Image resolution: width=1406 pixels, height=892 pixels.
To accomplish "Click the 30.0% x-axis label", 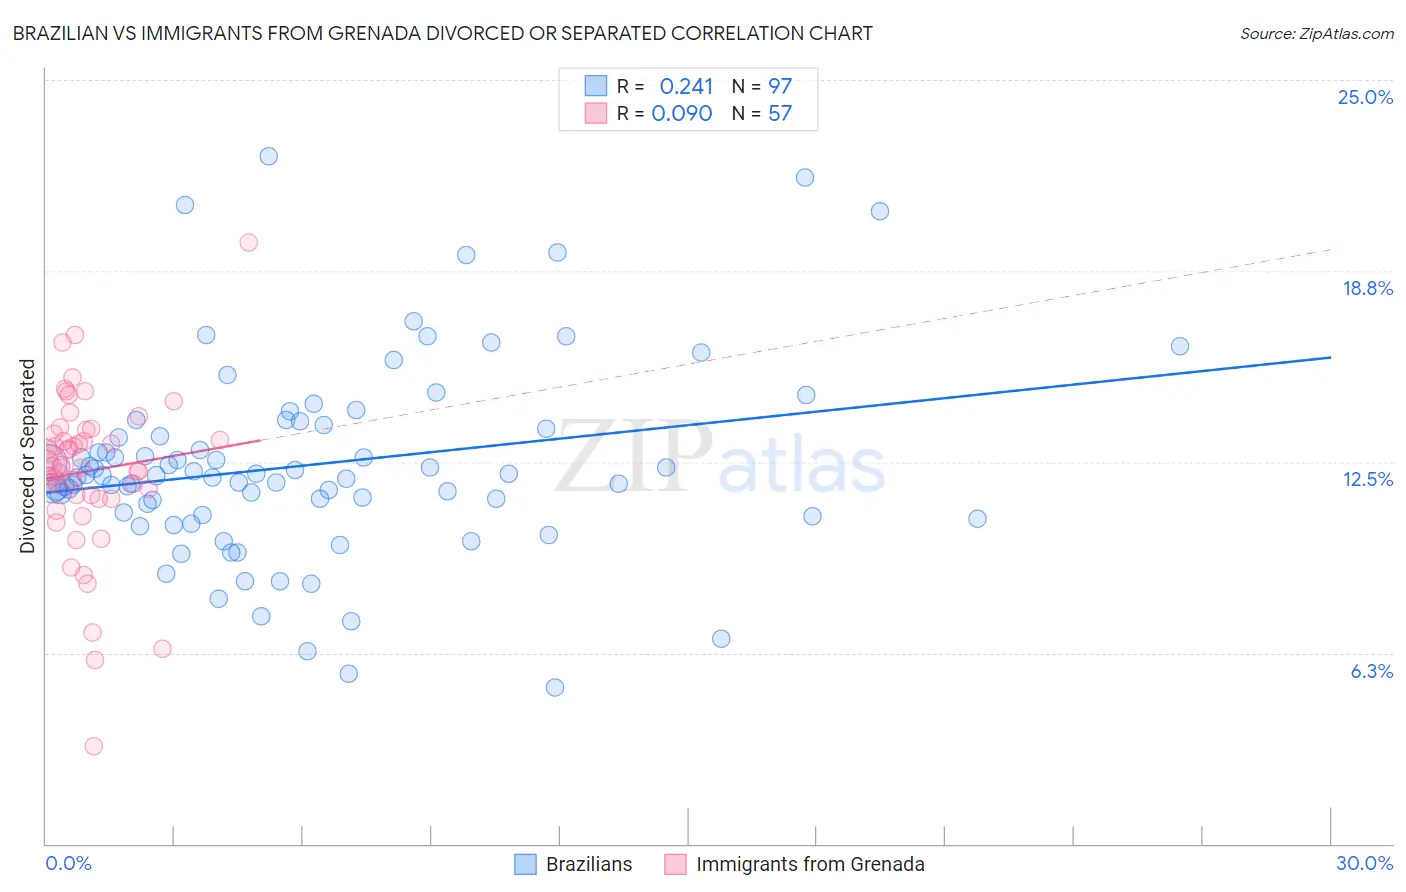I will [1364, 863].
